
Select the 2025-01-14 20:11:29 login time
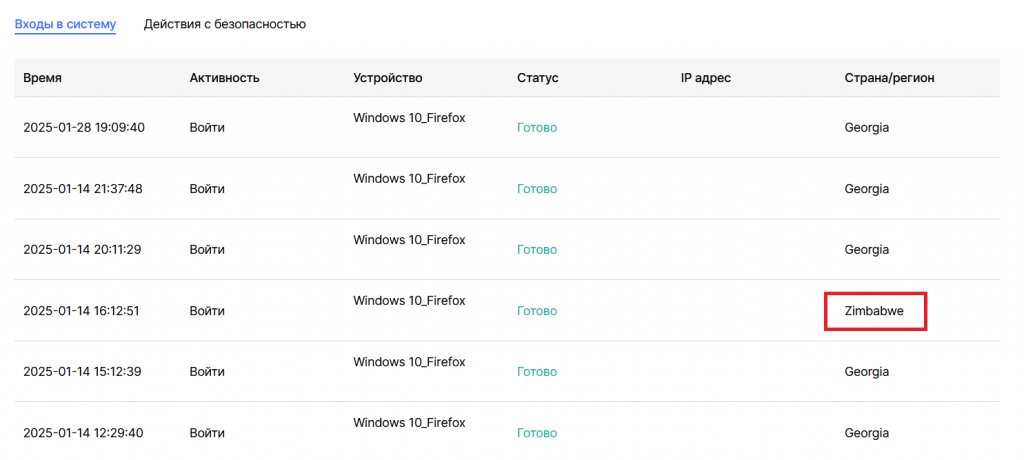82,250
